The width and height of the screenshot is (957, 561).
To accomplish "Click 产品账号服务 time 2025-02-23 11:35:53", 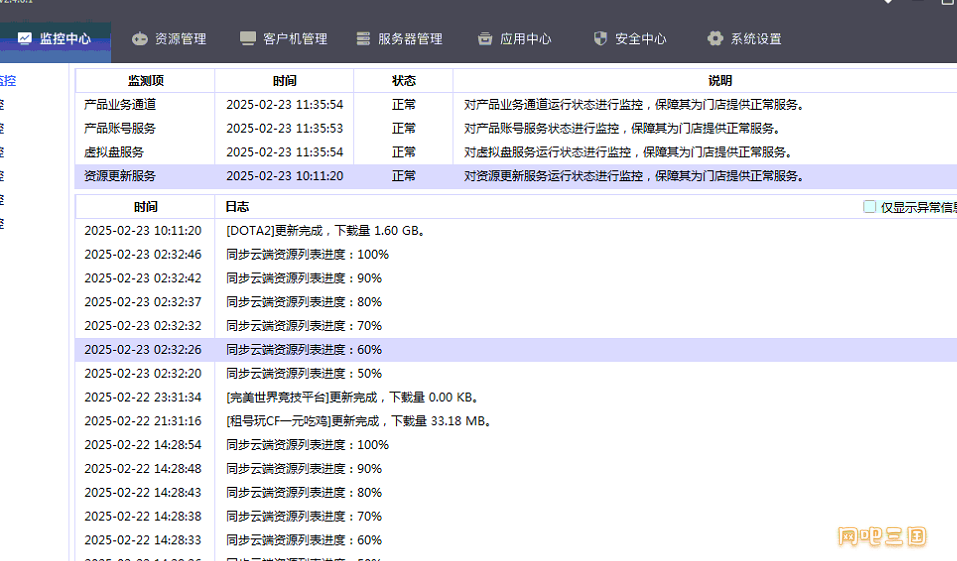I will (284, 128).
